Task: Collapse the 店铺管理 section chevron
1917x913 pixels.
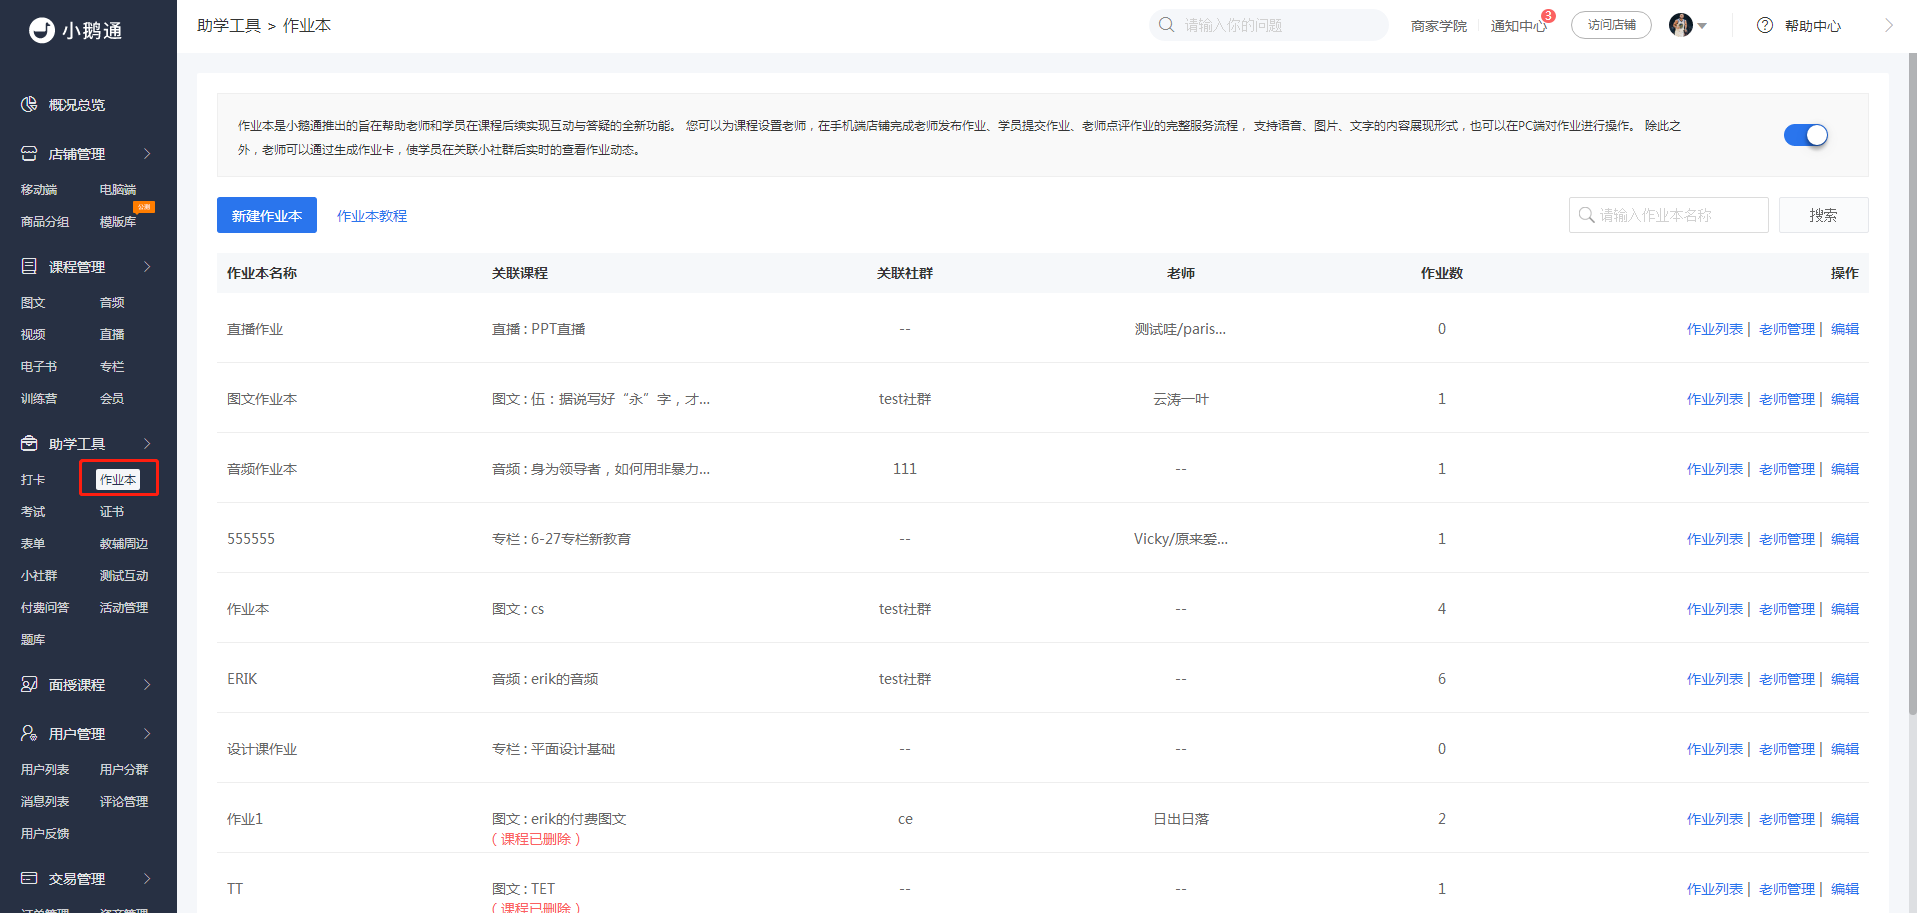Action: pyautogui.click(x=147, y=154)
